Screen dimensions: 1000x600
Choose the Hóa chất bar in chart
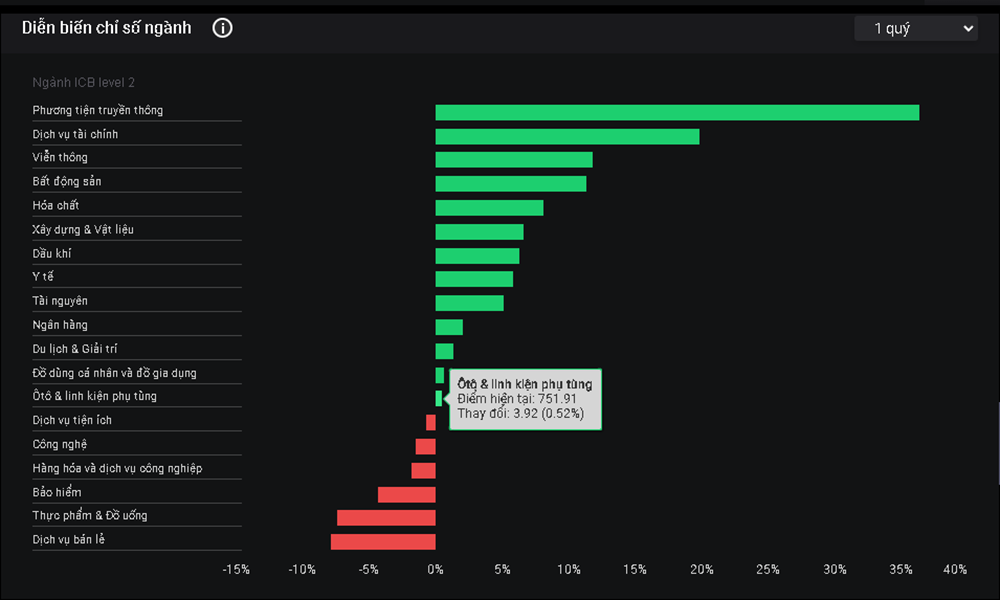(x=489, y=208)
